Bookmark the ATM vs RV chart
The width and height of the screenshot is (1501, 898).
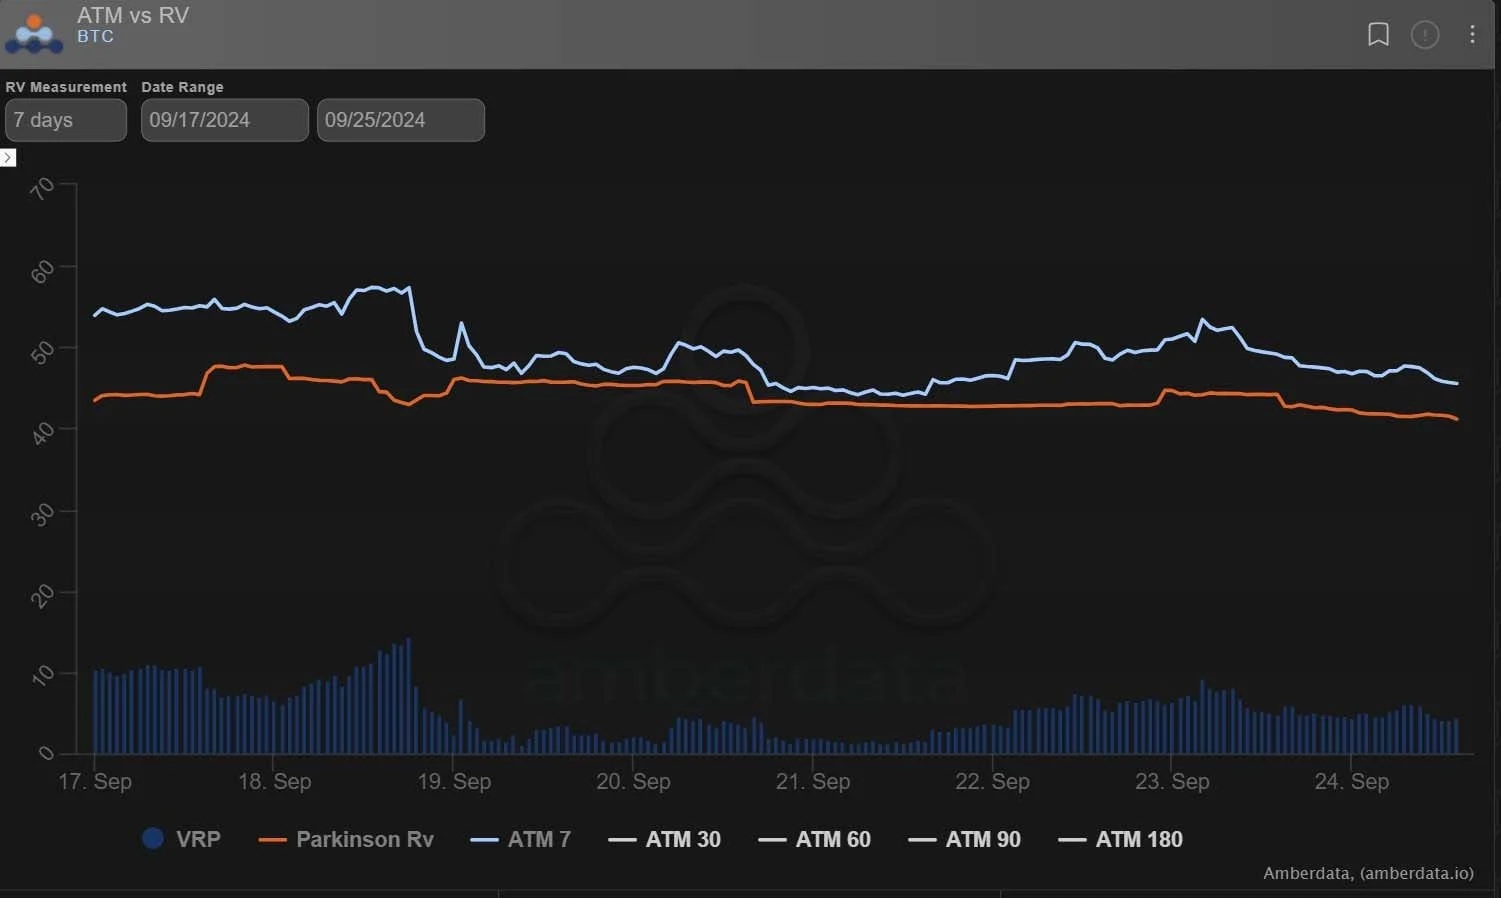click(x=1378, y=34)
